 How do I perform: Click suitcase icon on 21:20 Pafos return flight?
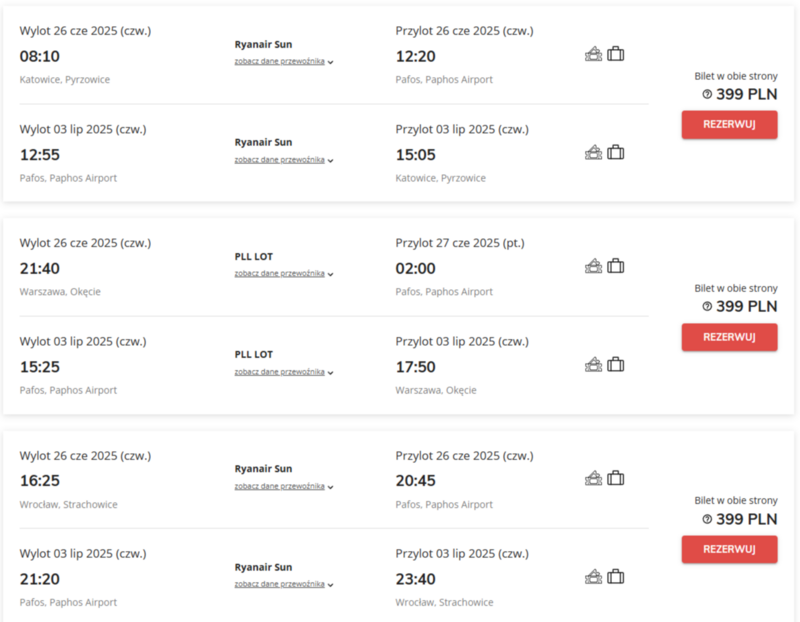click(616, 577)
